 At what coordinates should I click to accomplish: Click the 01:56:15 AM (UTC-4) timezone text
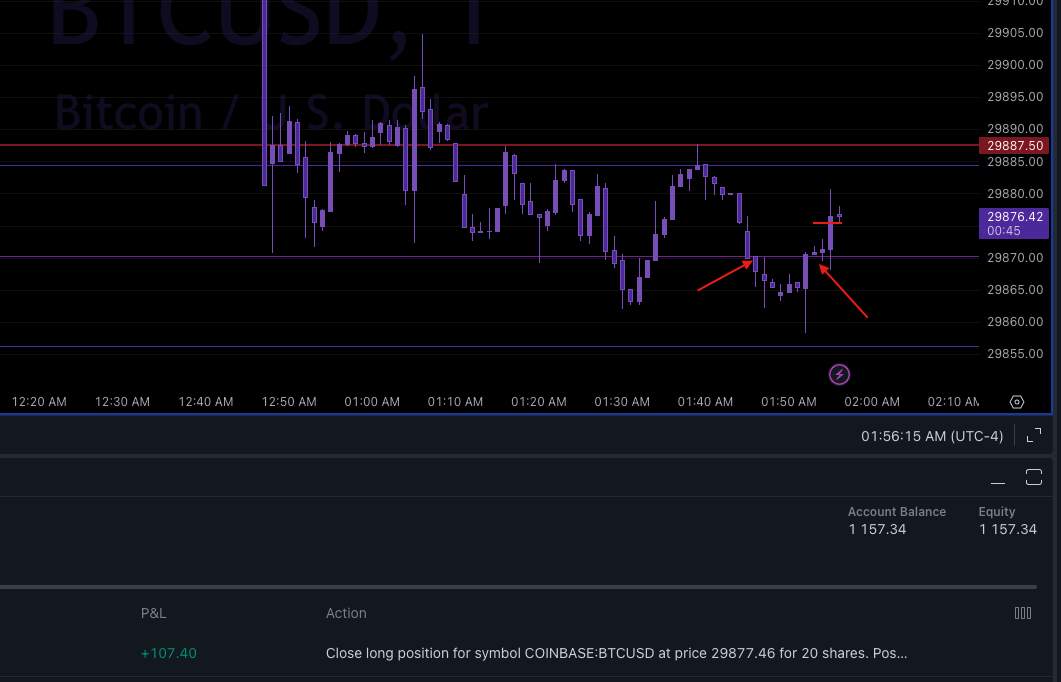[932, 435]
